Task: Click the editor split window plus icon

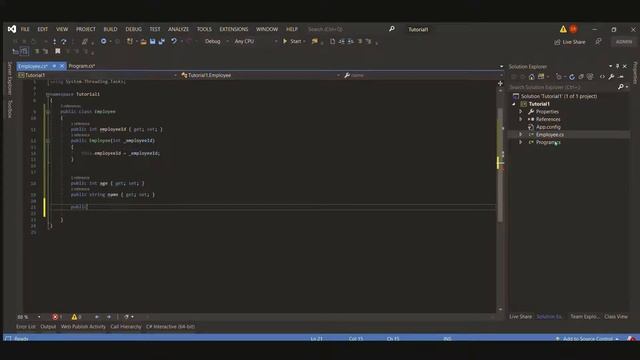Action: pos(500,83)
